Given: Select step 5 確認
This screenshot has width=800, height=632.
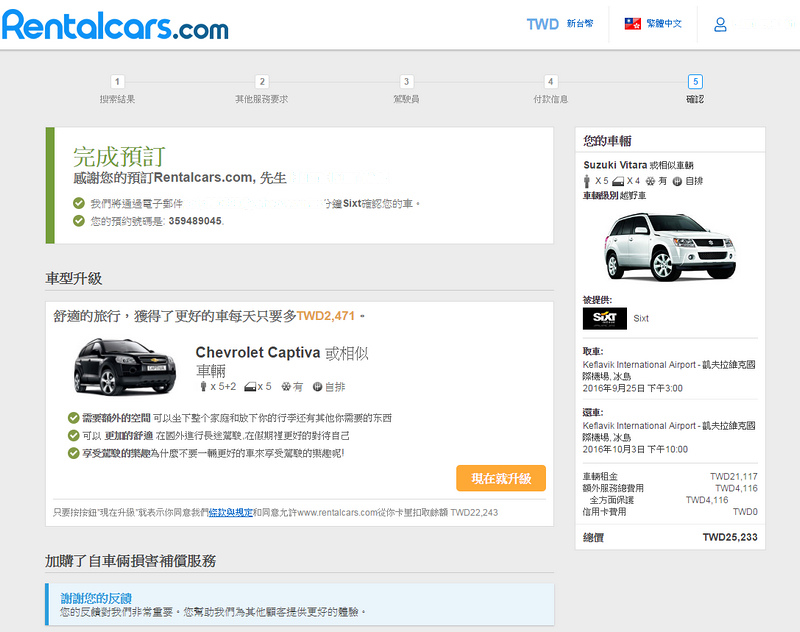Looking at the screenshot, I should pyautogui.click(x=695, y=89).
